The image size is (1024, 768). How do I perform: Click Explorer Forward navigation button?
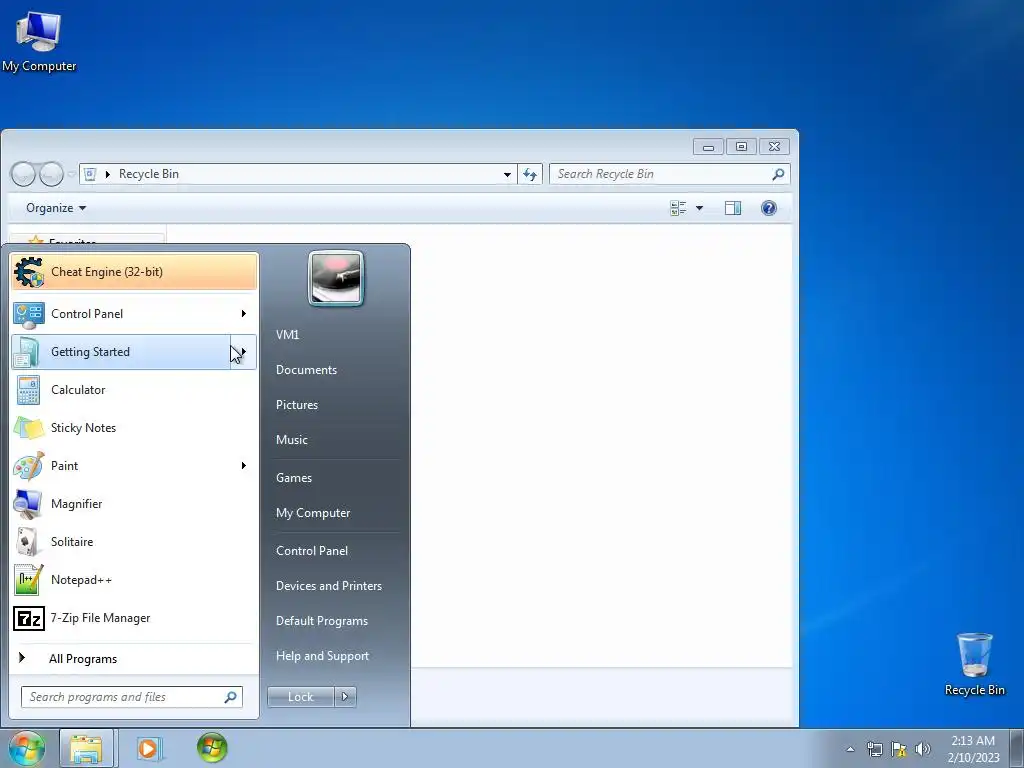point(51,174)
